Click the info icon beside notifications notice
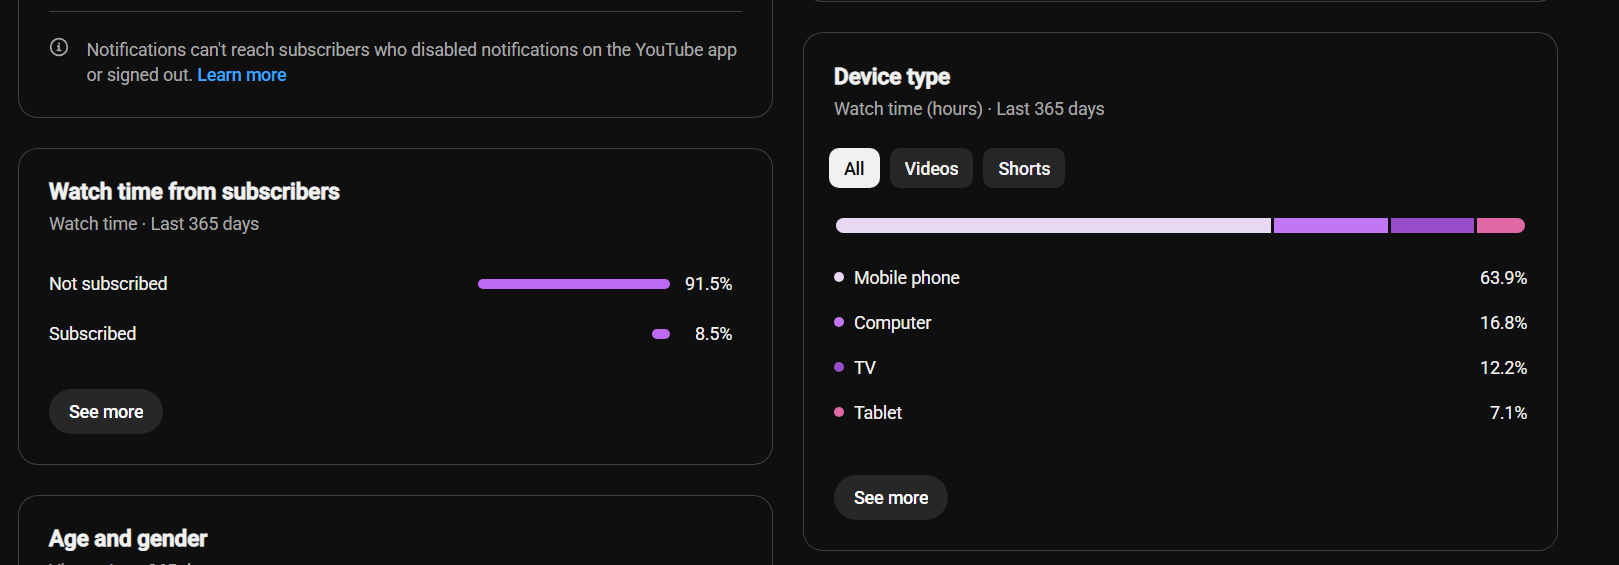The width and height of the screenshot is (1619, 565). pyautogui.click(x=59, y=47)
